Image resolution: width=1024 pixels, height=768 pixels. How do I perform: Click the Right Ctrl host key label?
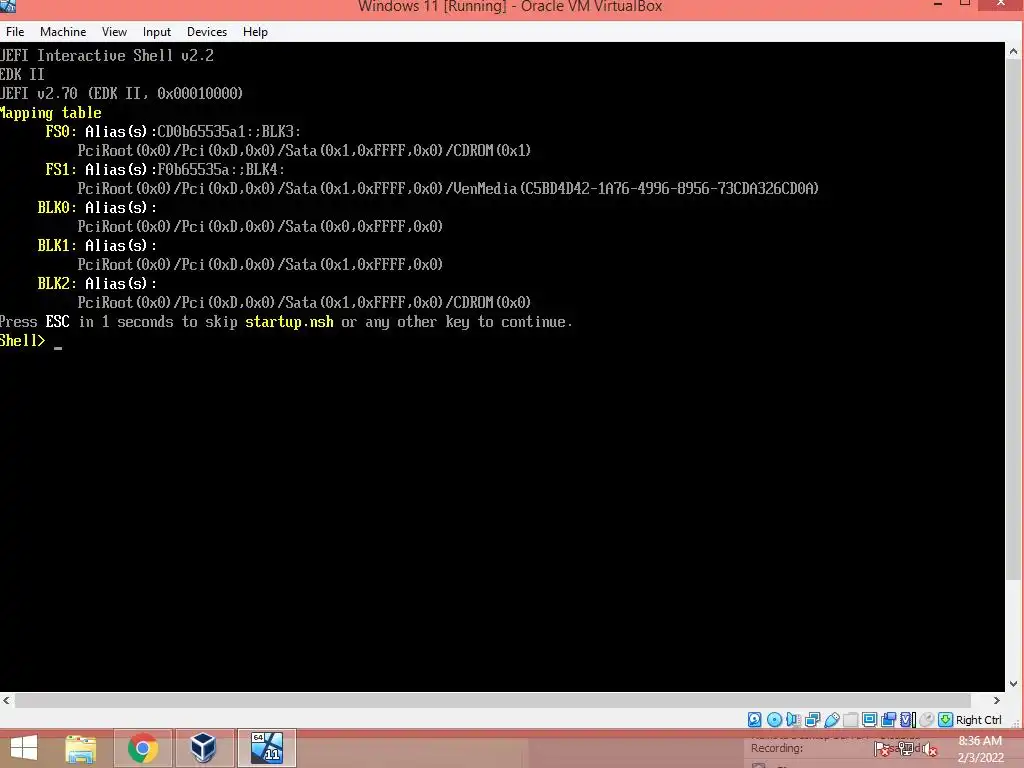(978, 720)
